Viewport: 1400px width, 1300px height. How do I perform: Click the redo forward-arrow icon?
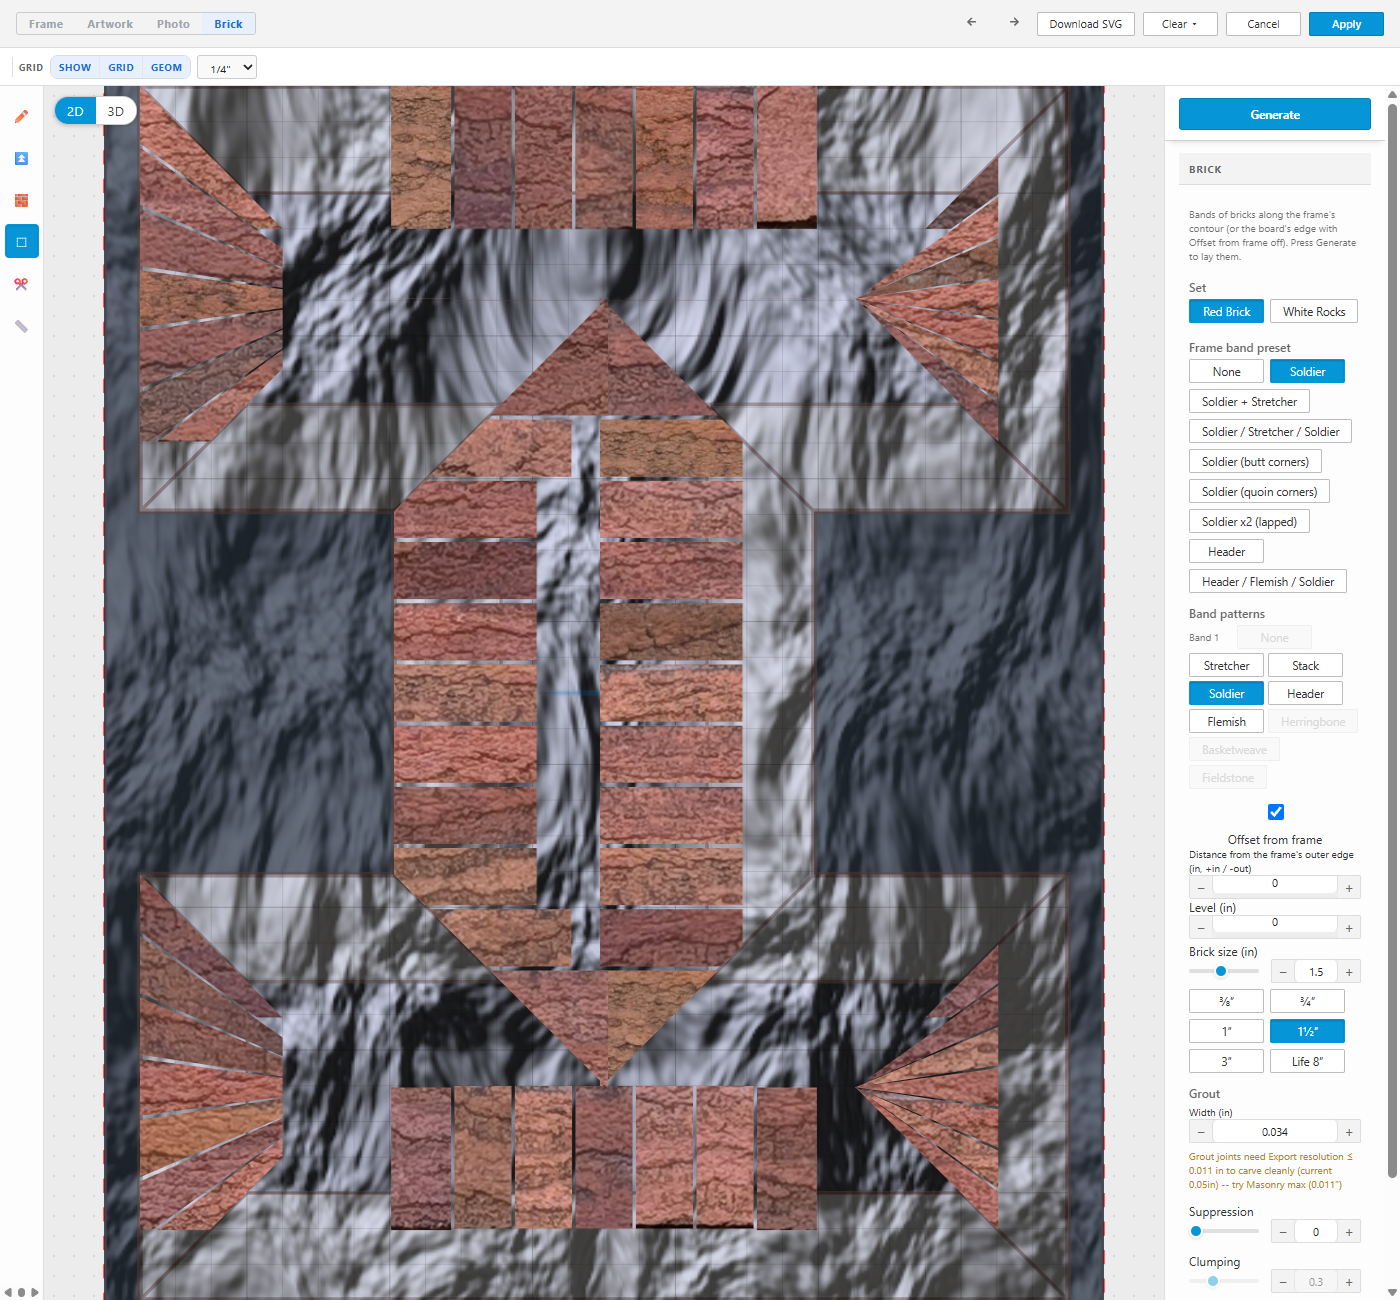[x=1014, y=22]
